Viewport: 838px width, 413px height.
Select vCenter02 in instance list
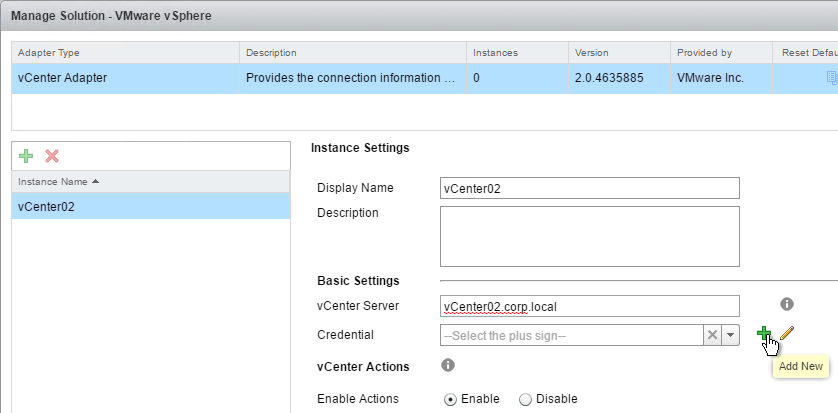tap(151, 206)
